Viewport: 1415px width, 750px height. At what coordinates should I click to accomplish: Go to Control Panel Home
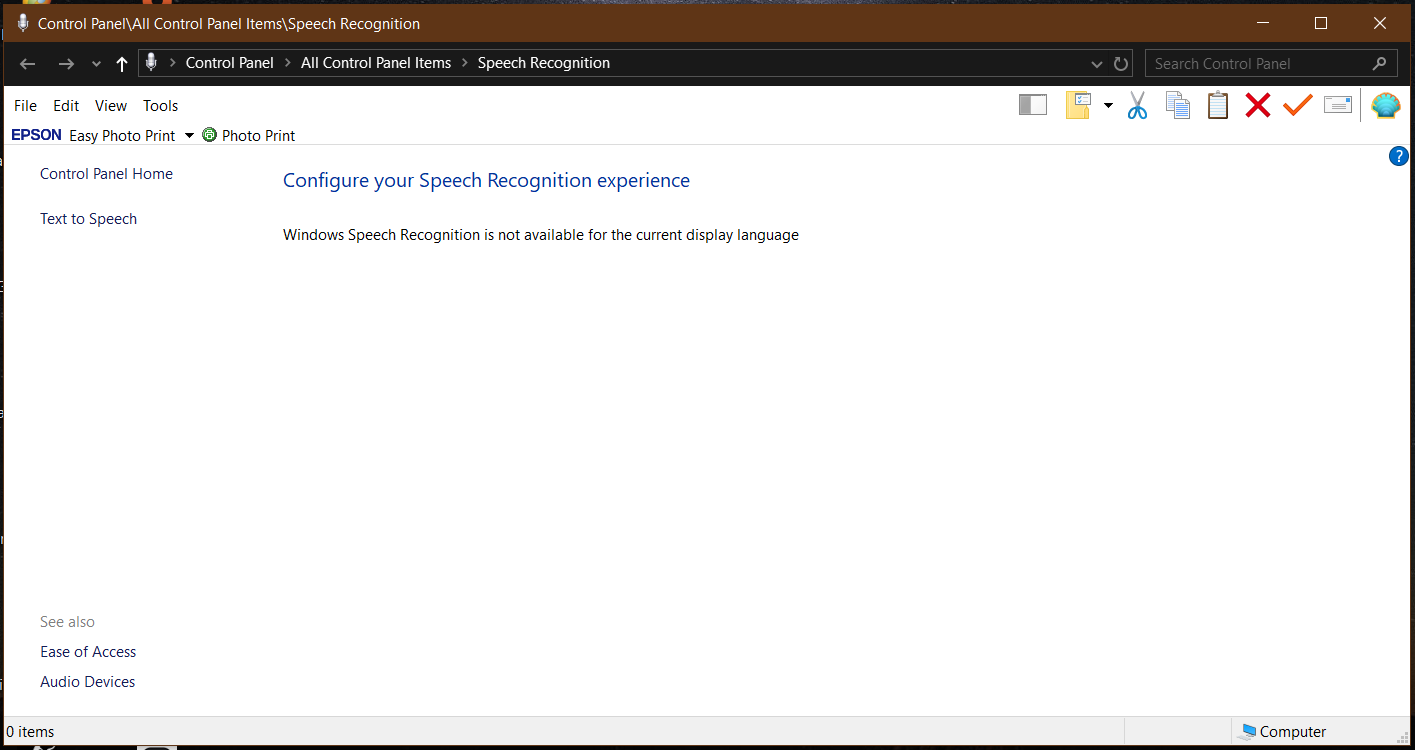(106, 174)
